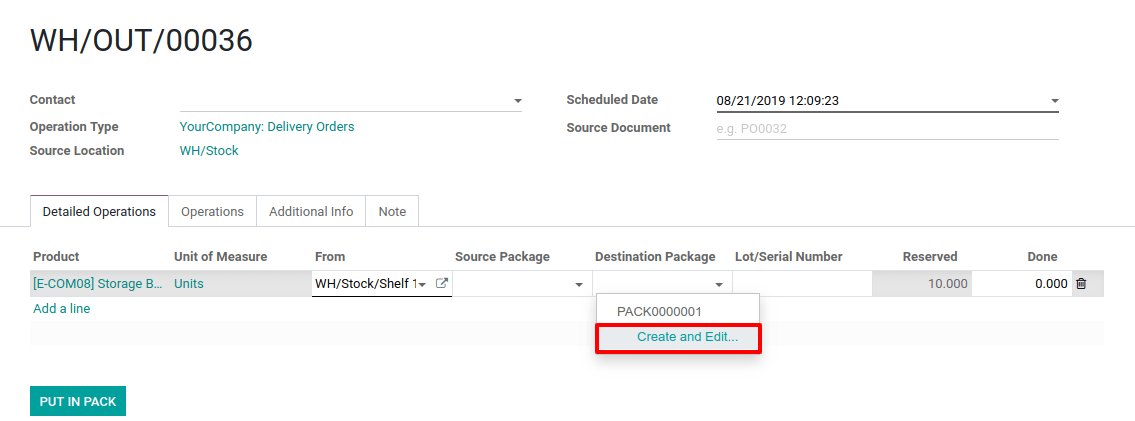Open the From location dropdown arrow
This screenshot has height=421, width=1135.
click(422, 285)
